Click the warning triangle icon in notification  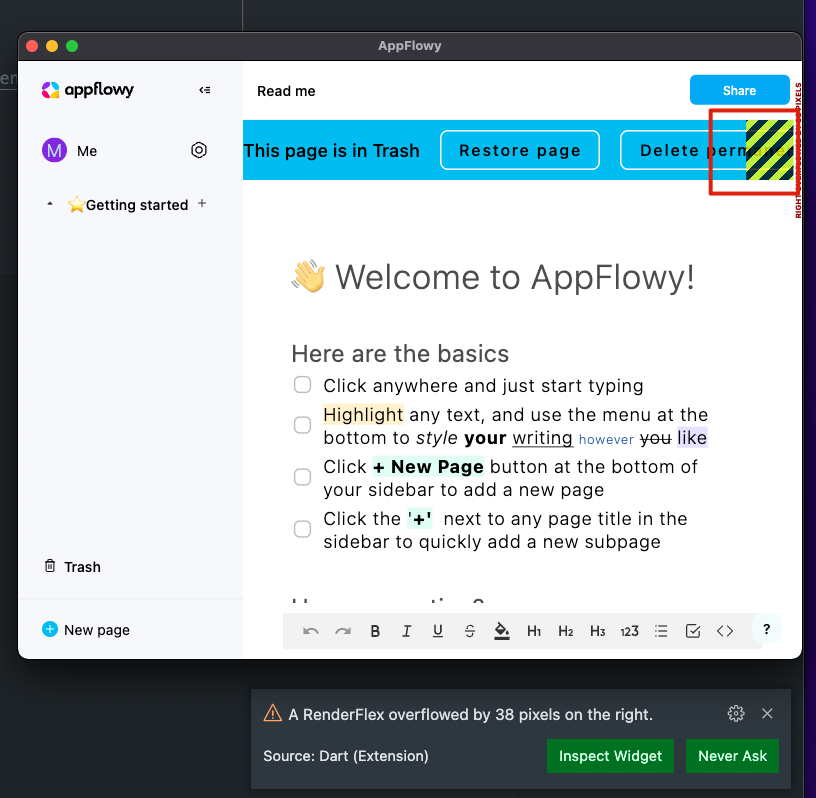(x=273, y=713)
